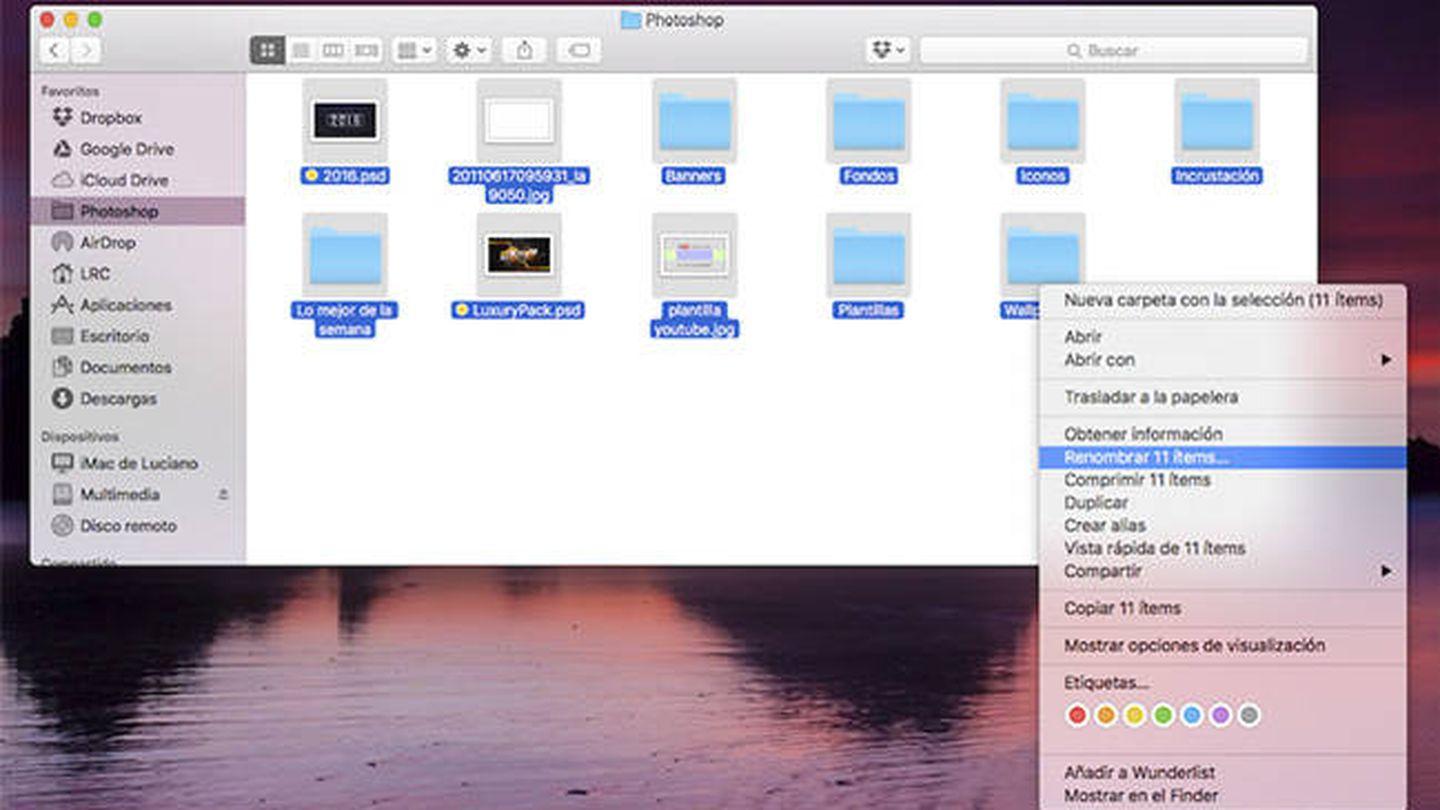Select the Fondos folder icon

pos(868,121)
